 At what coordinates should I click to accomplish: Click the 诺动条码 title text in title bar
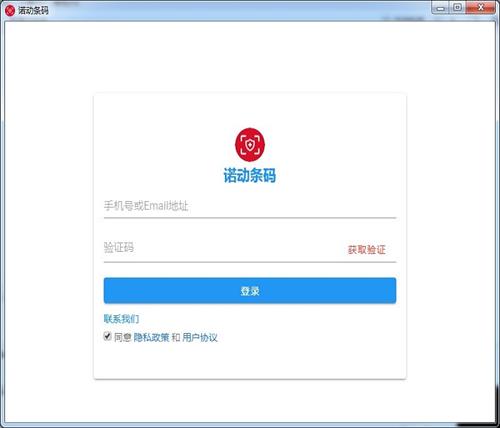click(33, 10)
